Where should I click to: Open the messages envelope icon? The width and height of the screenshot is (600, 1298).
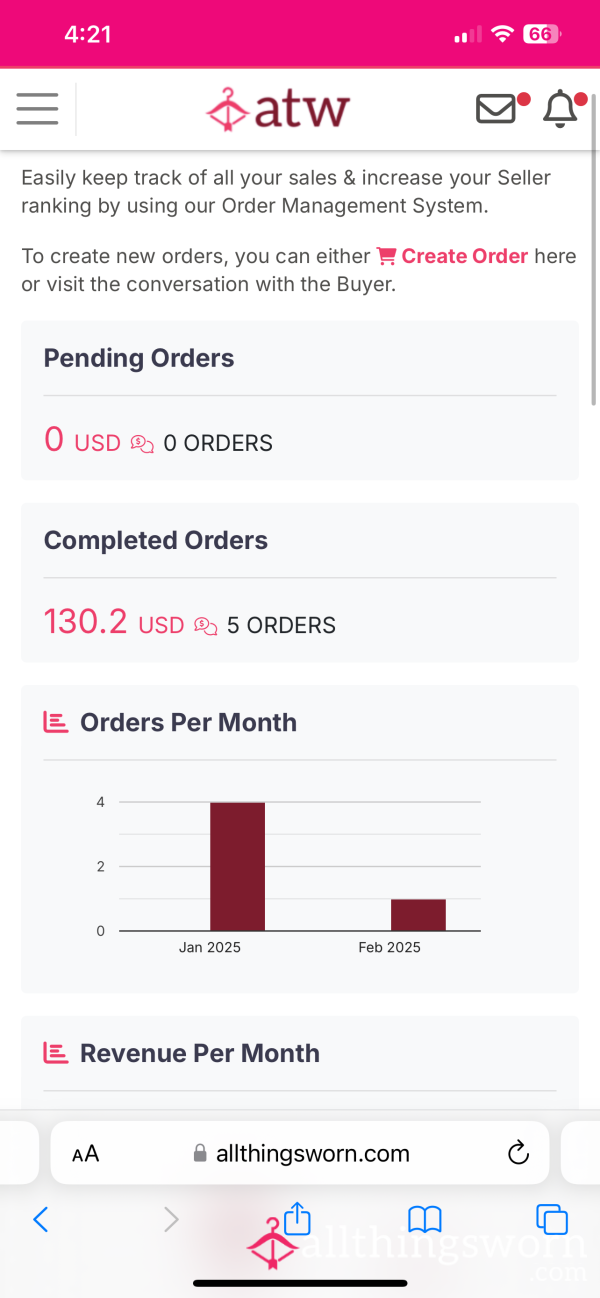(x=497, y=108)
